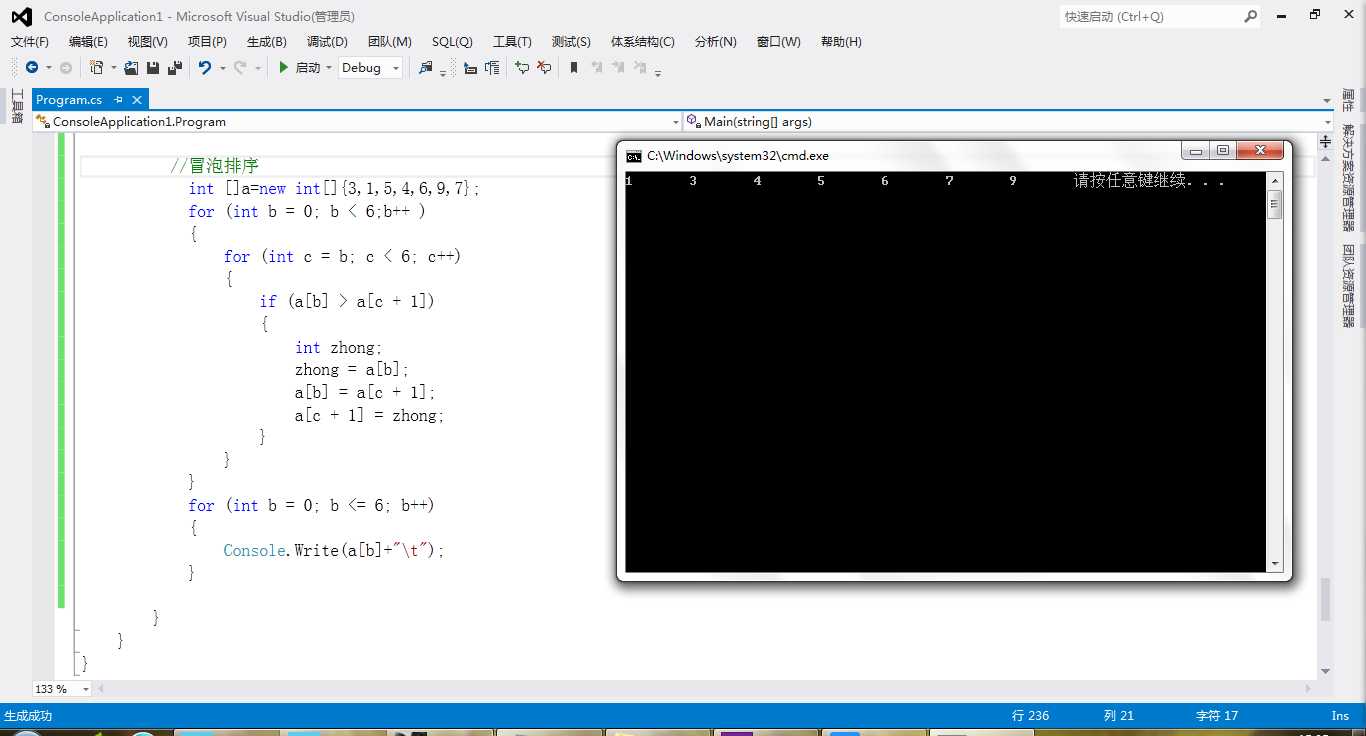The width and height of the screenshot is (1366, 736).
Task: Open the 编辑(E) menu
Action: click(88, 41)
